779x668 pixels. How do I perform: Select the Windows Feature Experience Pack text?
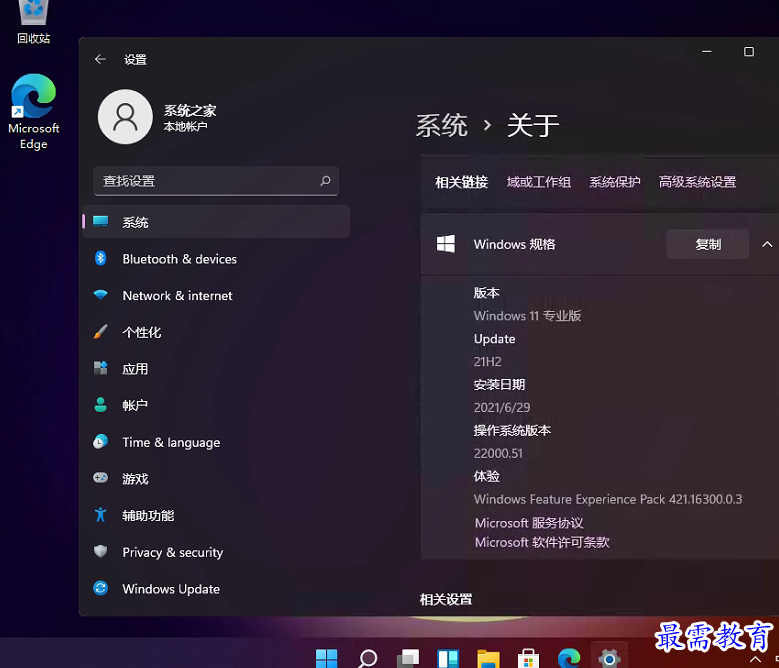608,499
